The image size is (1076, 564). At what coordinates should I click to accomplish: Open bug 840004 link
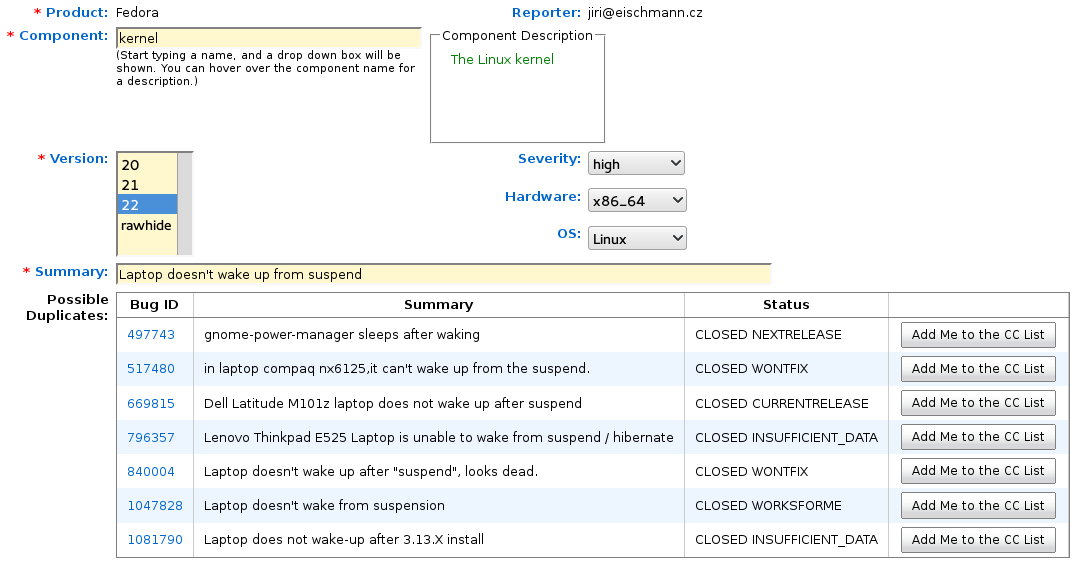point(151,471)
